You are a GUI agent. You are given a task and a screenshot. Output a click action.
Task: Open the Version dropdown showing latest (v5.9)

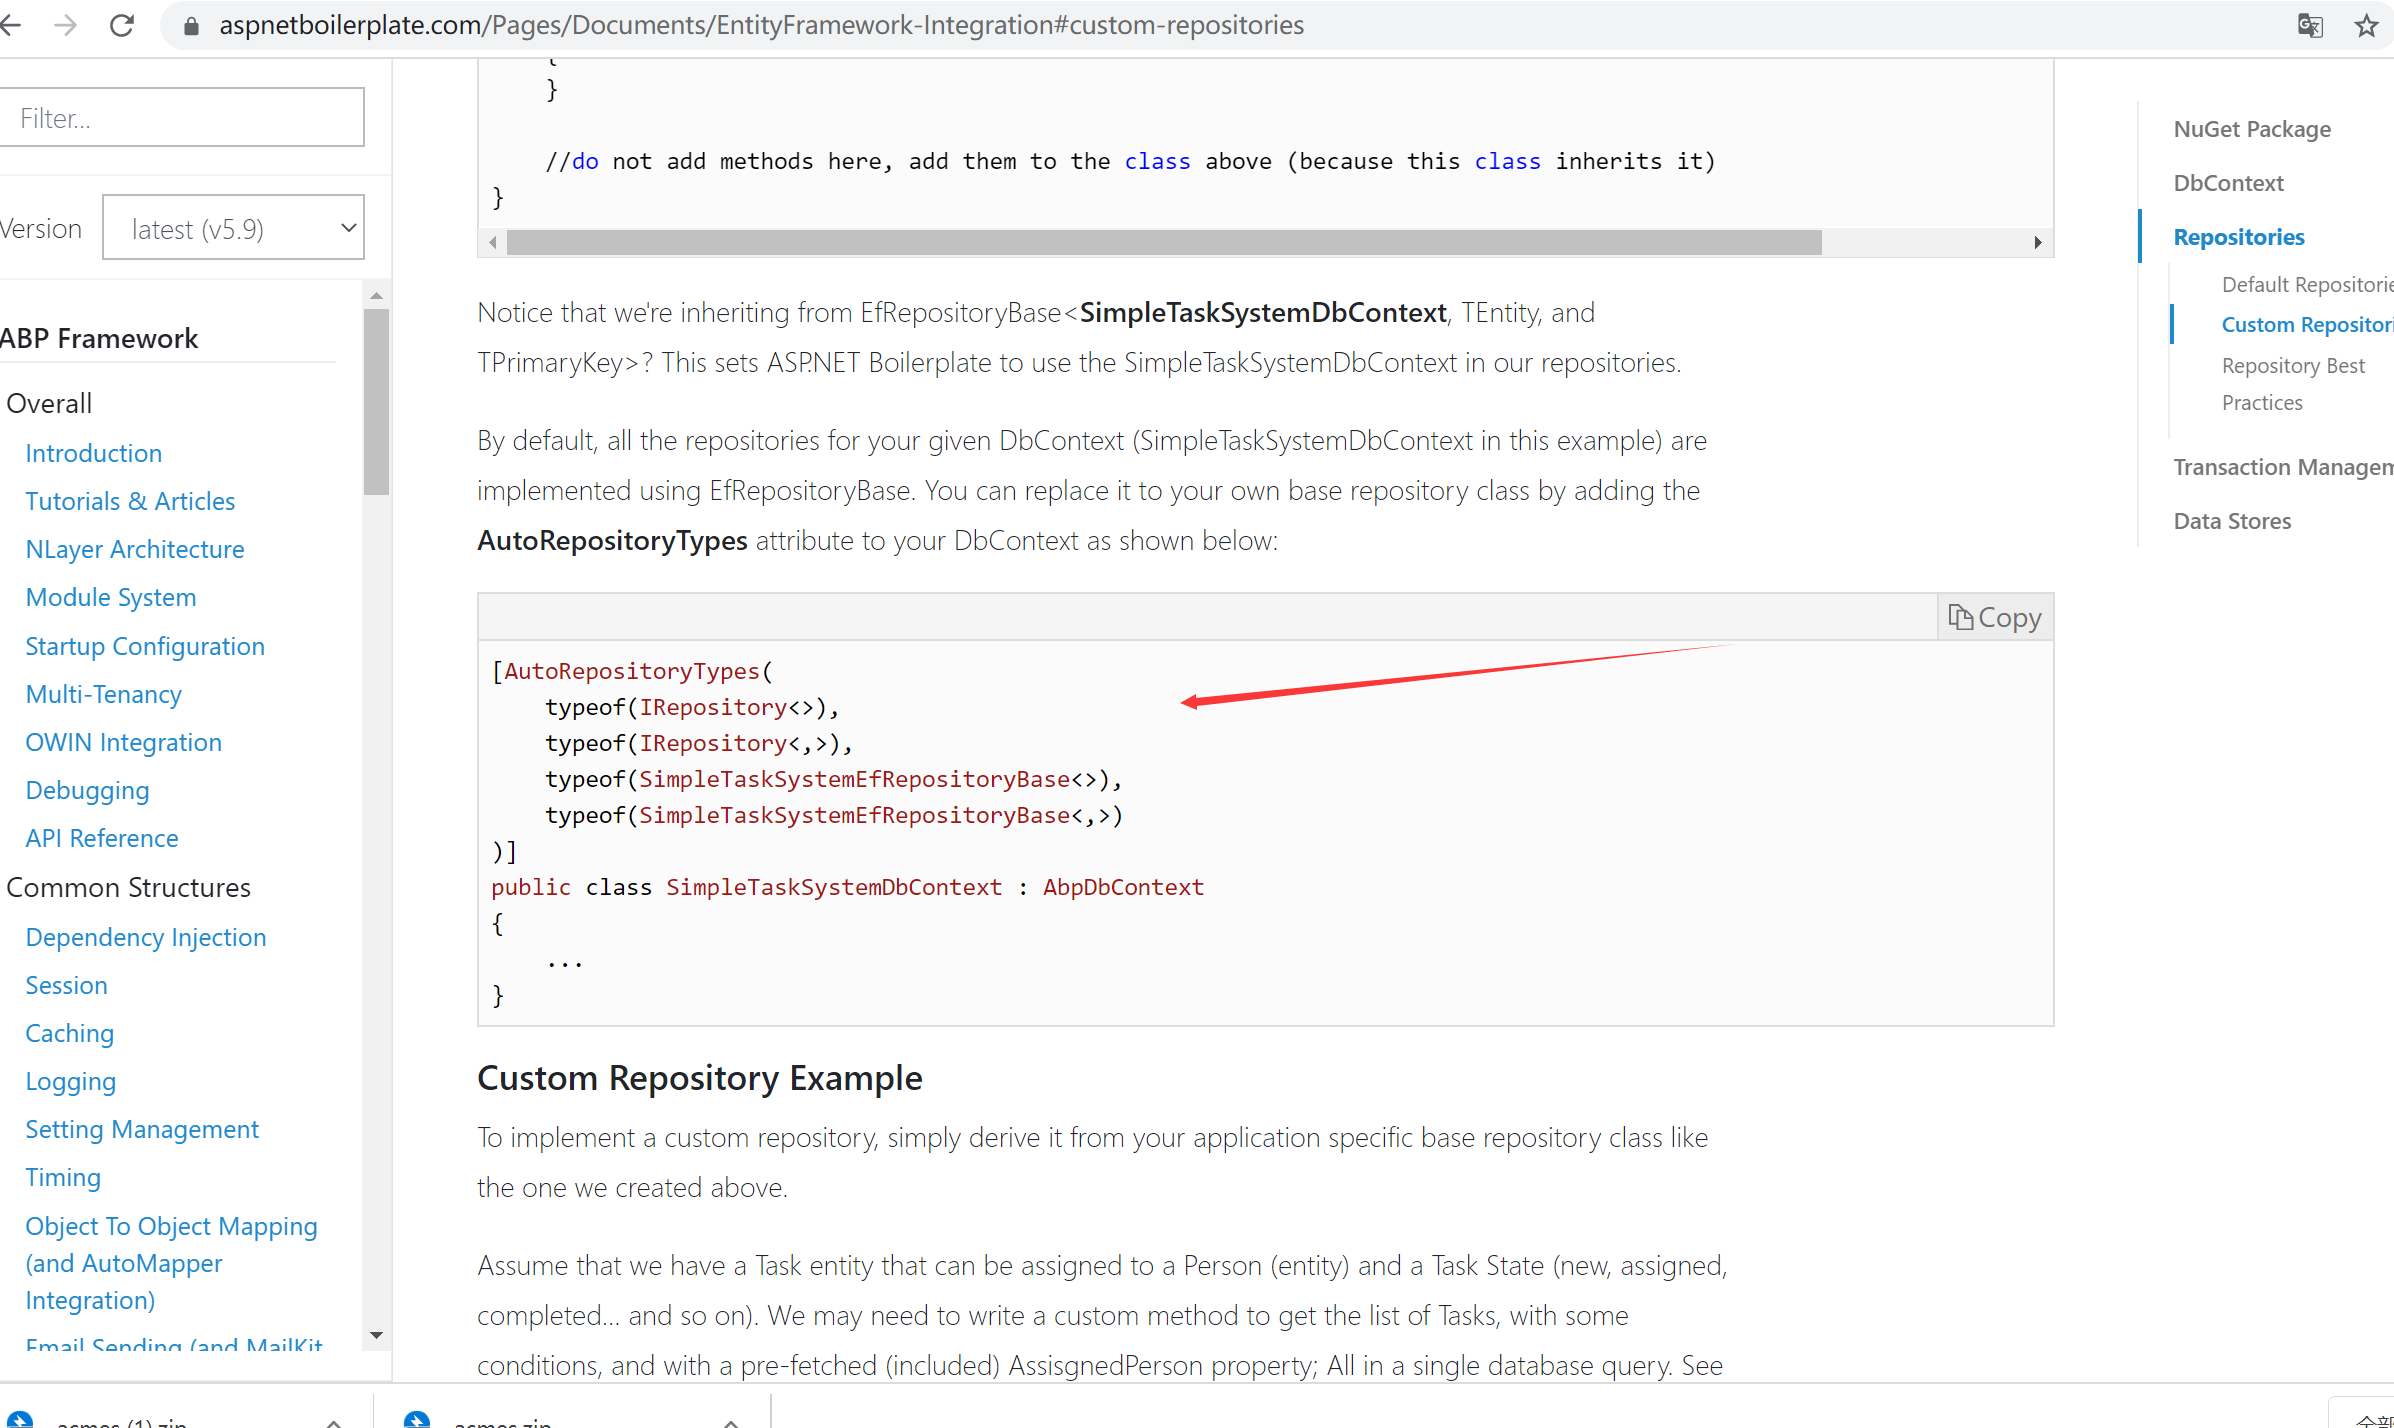233,227
